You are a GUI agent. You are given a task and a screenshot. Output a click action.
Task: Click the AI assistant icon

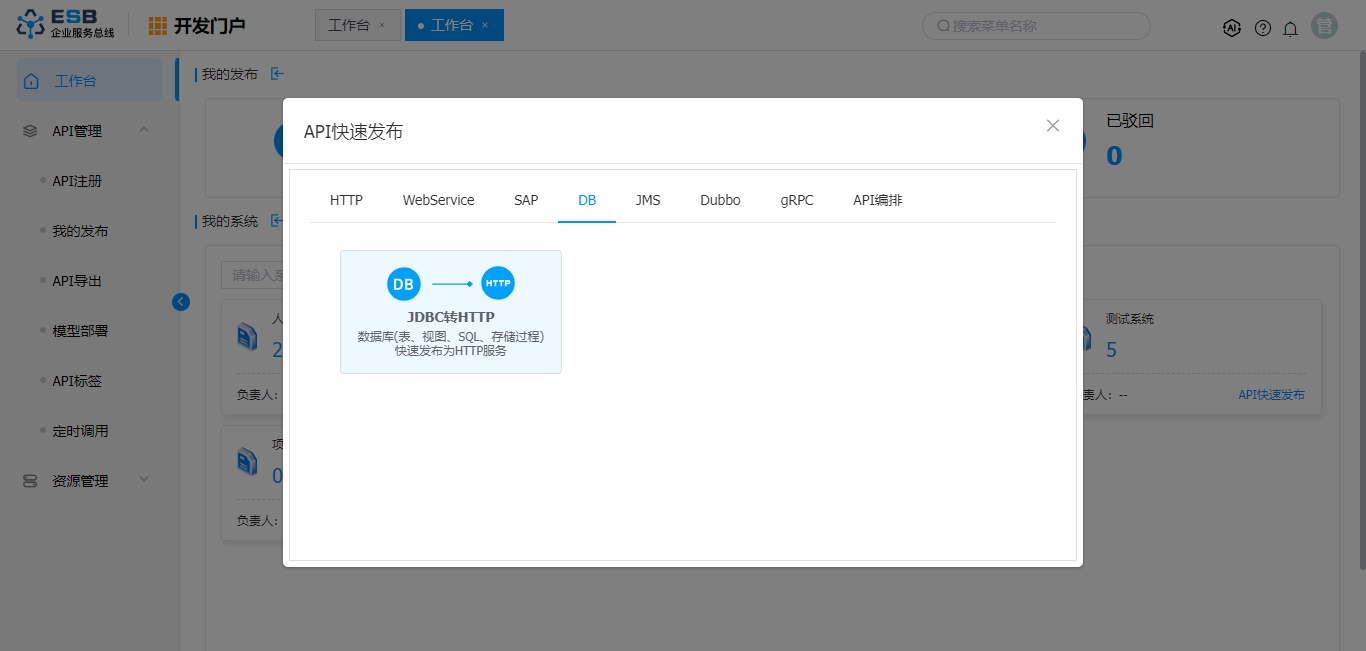click(x=1232, y=28)
